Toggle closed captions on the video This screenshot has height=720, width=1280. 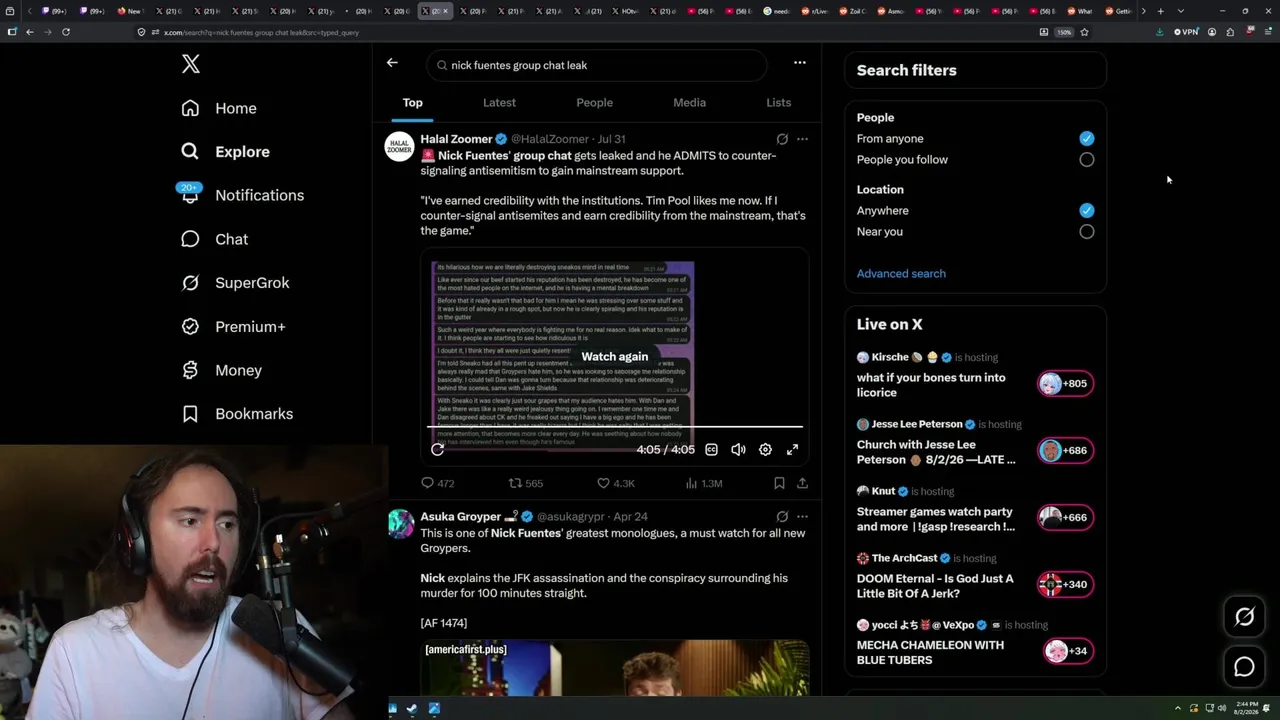pos(711,450)
